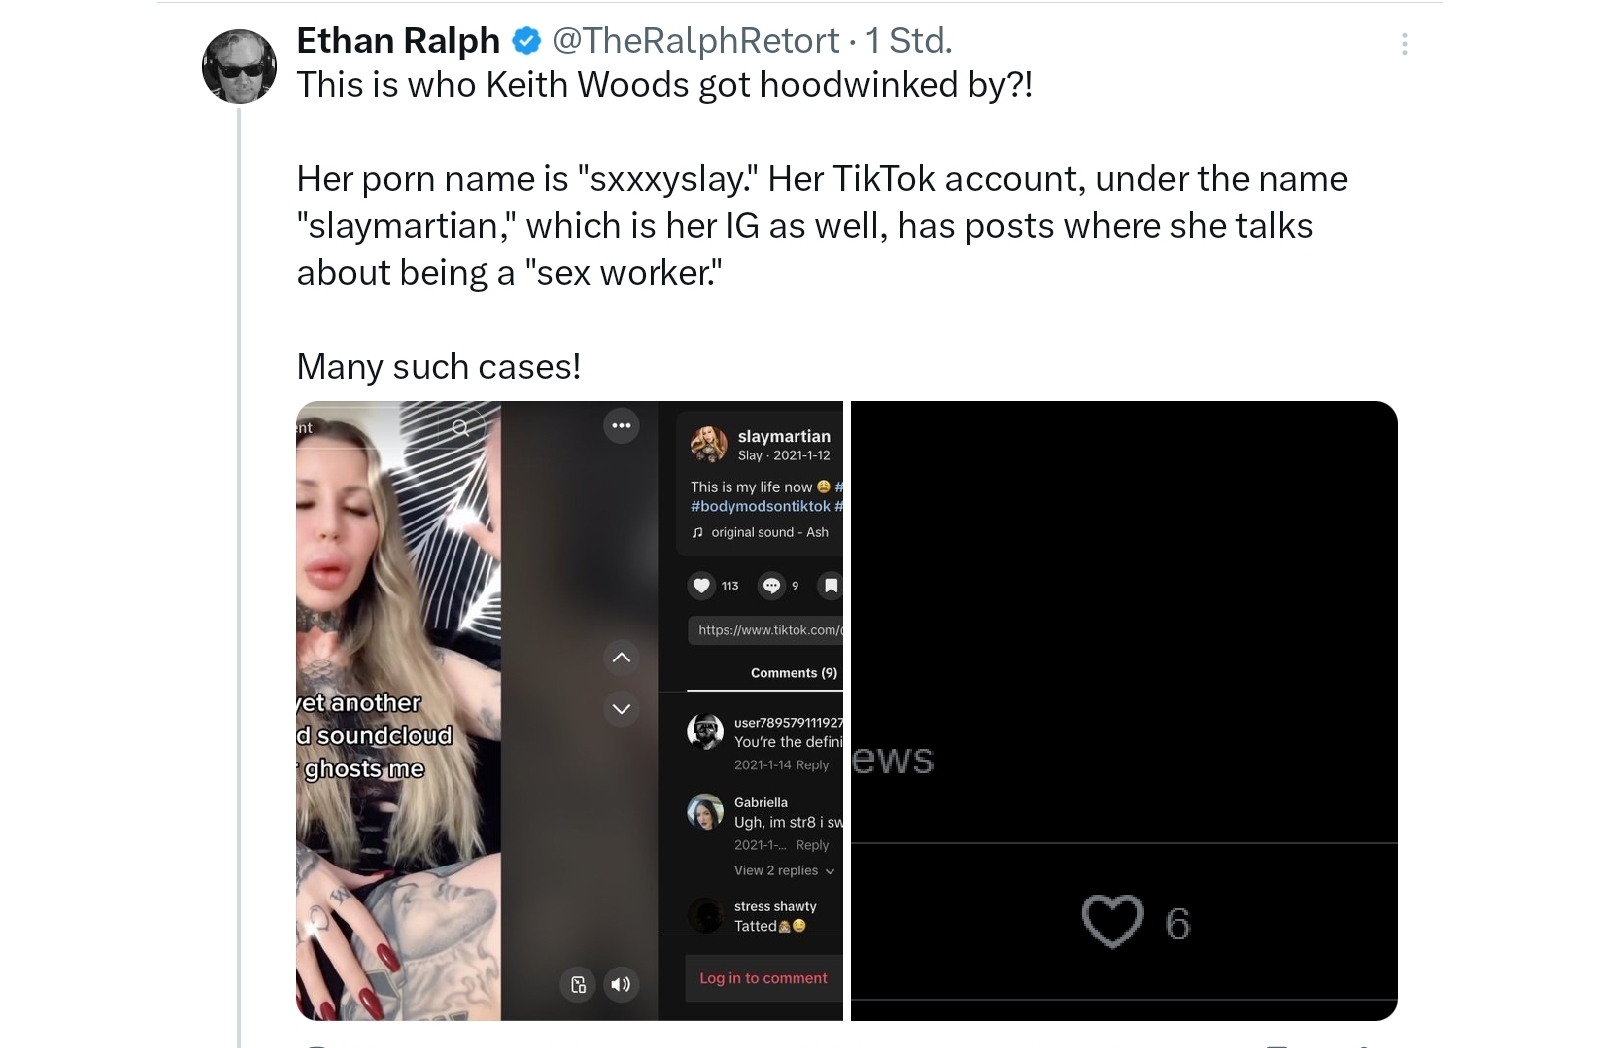
Task: Click the comment bubble icon showing 9
Action: [x=771, y=585]
